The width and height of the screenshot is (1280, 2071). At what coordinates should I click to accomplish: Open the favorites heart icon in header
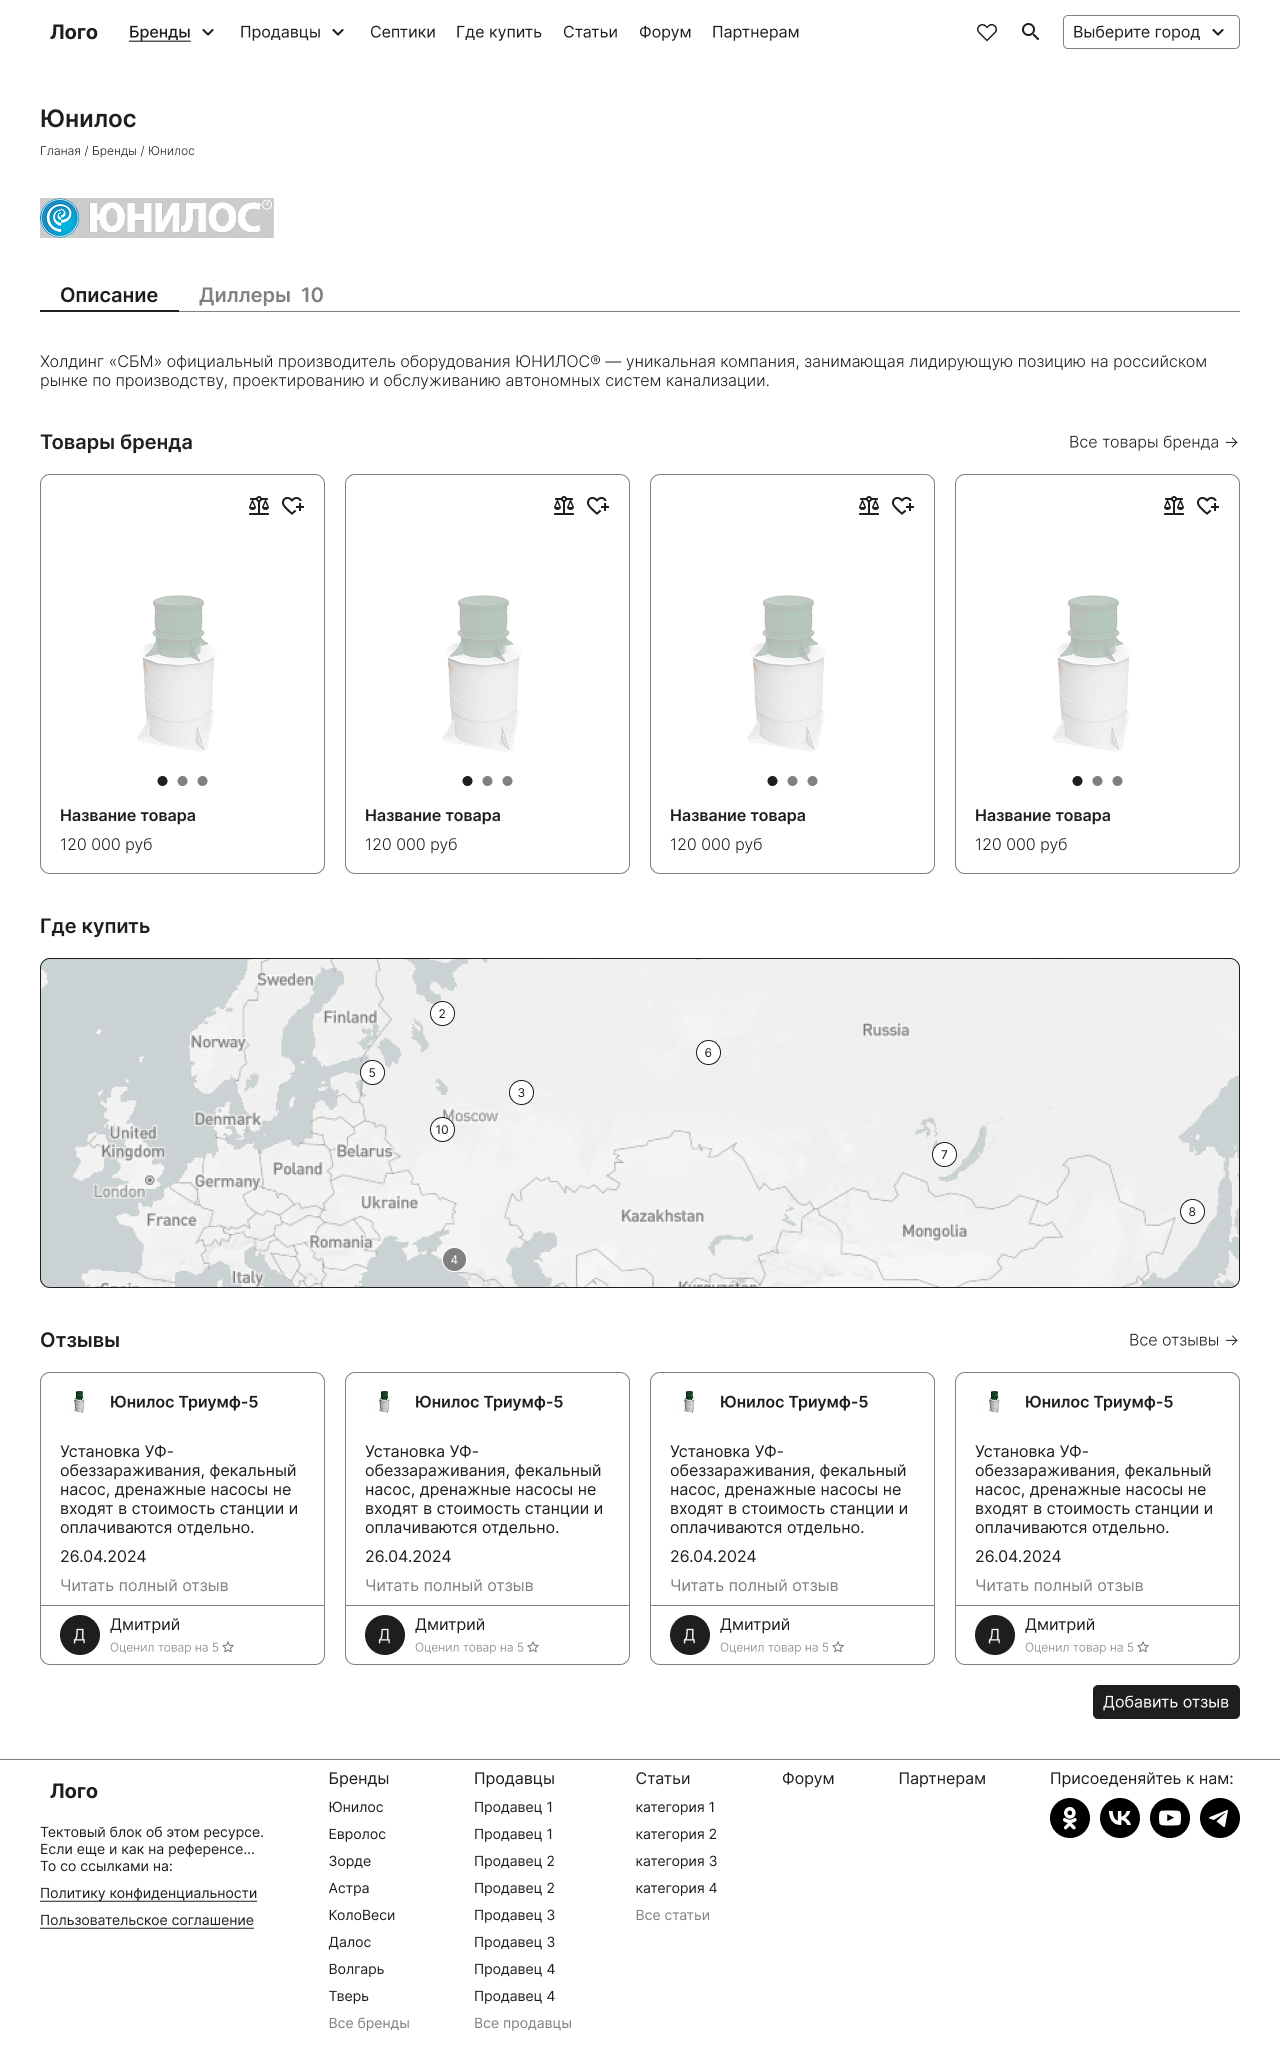click(987, 32)
